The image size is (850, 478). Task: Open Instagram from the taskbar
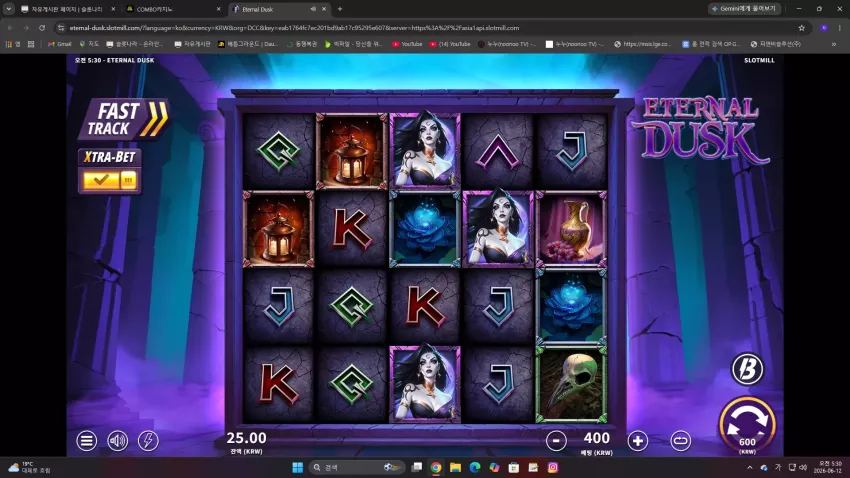pos(553,467)
